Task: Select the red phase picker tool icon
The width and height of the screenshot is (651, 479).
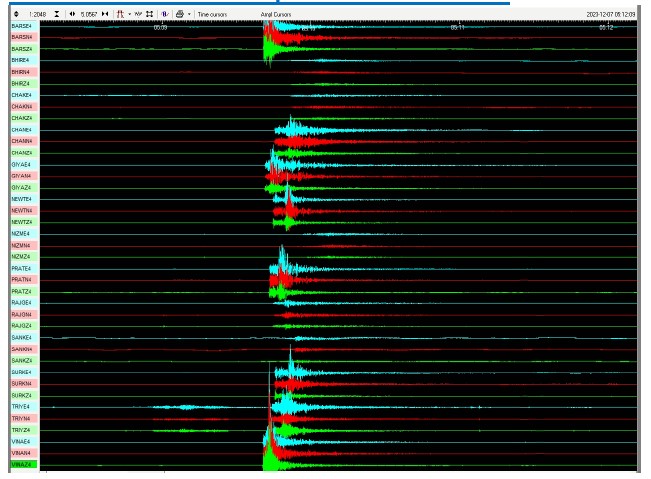Action: click(120, 15)
